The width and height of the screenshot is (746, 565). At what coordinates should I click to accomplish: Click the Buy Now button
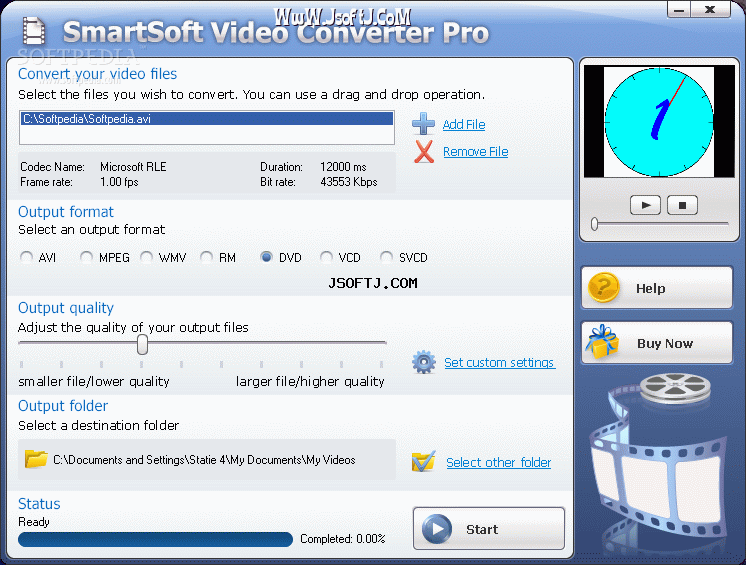click(x=657, y=343)
